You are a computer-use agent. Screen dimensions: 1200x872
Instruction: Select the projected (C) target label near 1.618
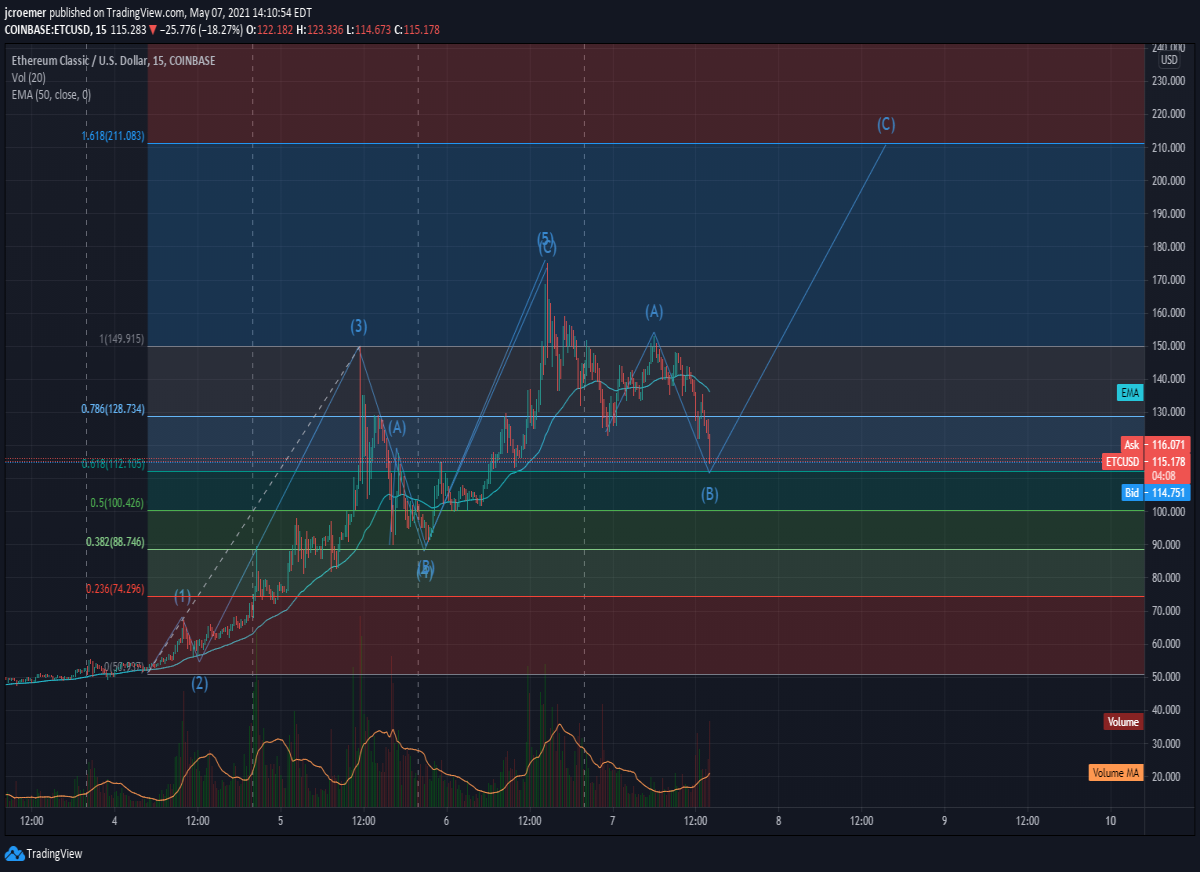point(886,125)
